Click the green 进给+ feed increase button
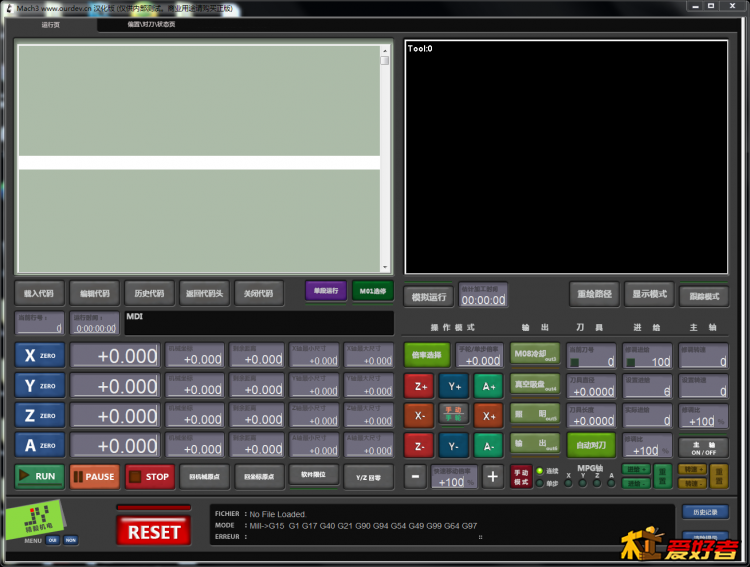This screenshot has height=567, width=750. [636, 469]
